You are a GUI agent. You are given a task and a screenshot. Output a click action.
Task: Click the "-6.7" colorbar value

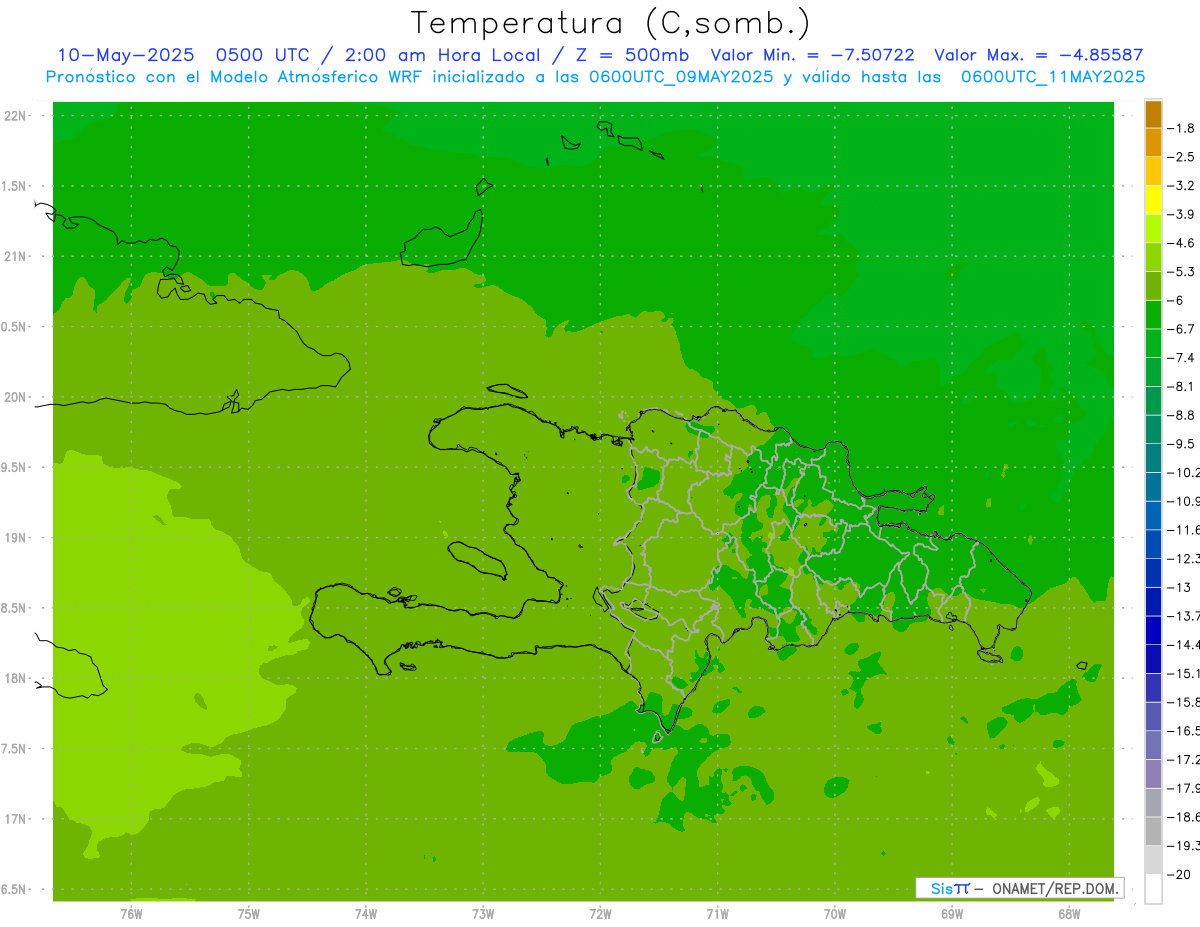(x=1181, y=329)
